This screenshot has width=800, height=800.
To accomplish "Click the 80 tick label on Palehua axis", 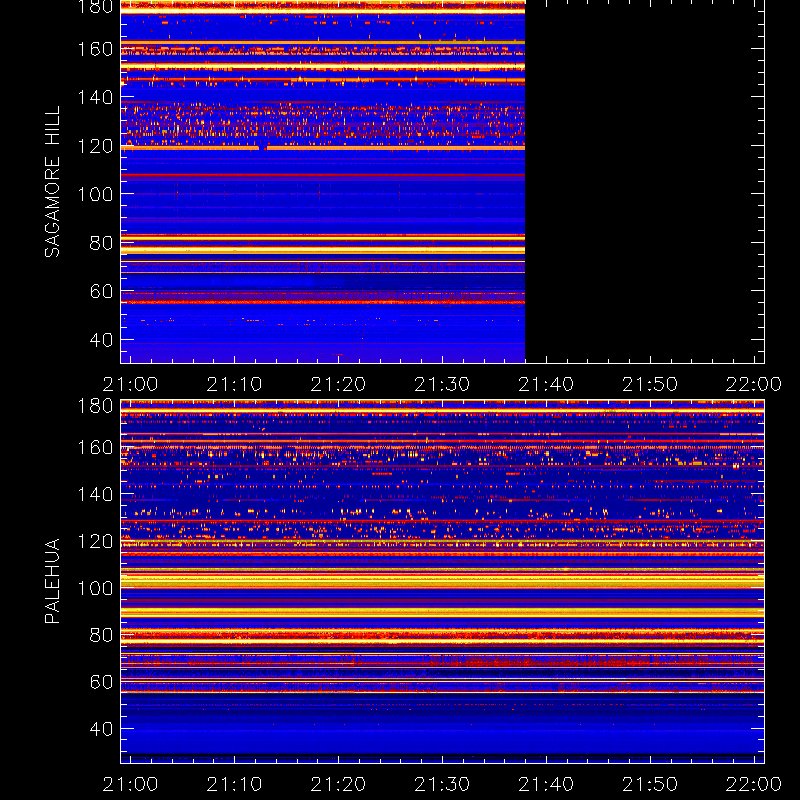I will [101, 635].
